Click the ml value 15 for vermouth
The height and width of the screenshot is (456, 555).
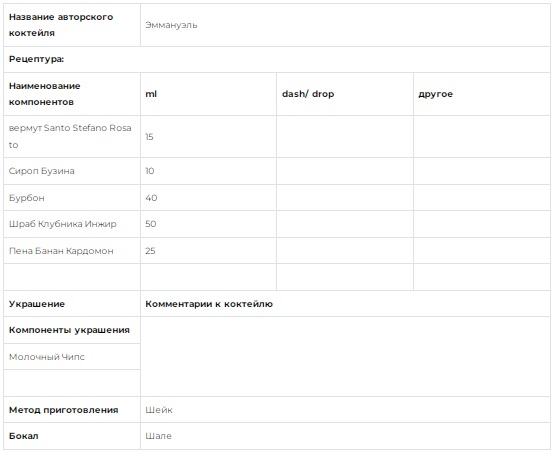(208, 137)
